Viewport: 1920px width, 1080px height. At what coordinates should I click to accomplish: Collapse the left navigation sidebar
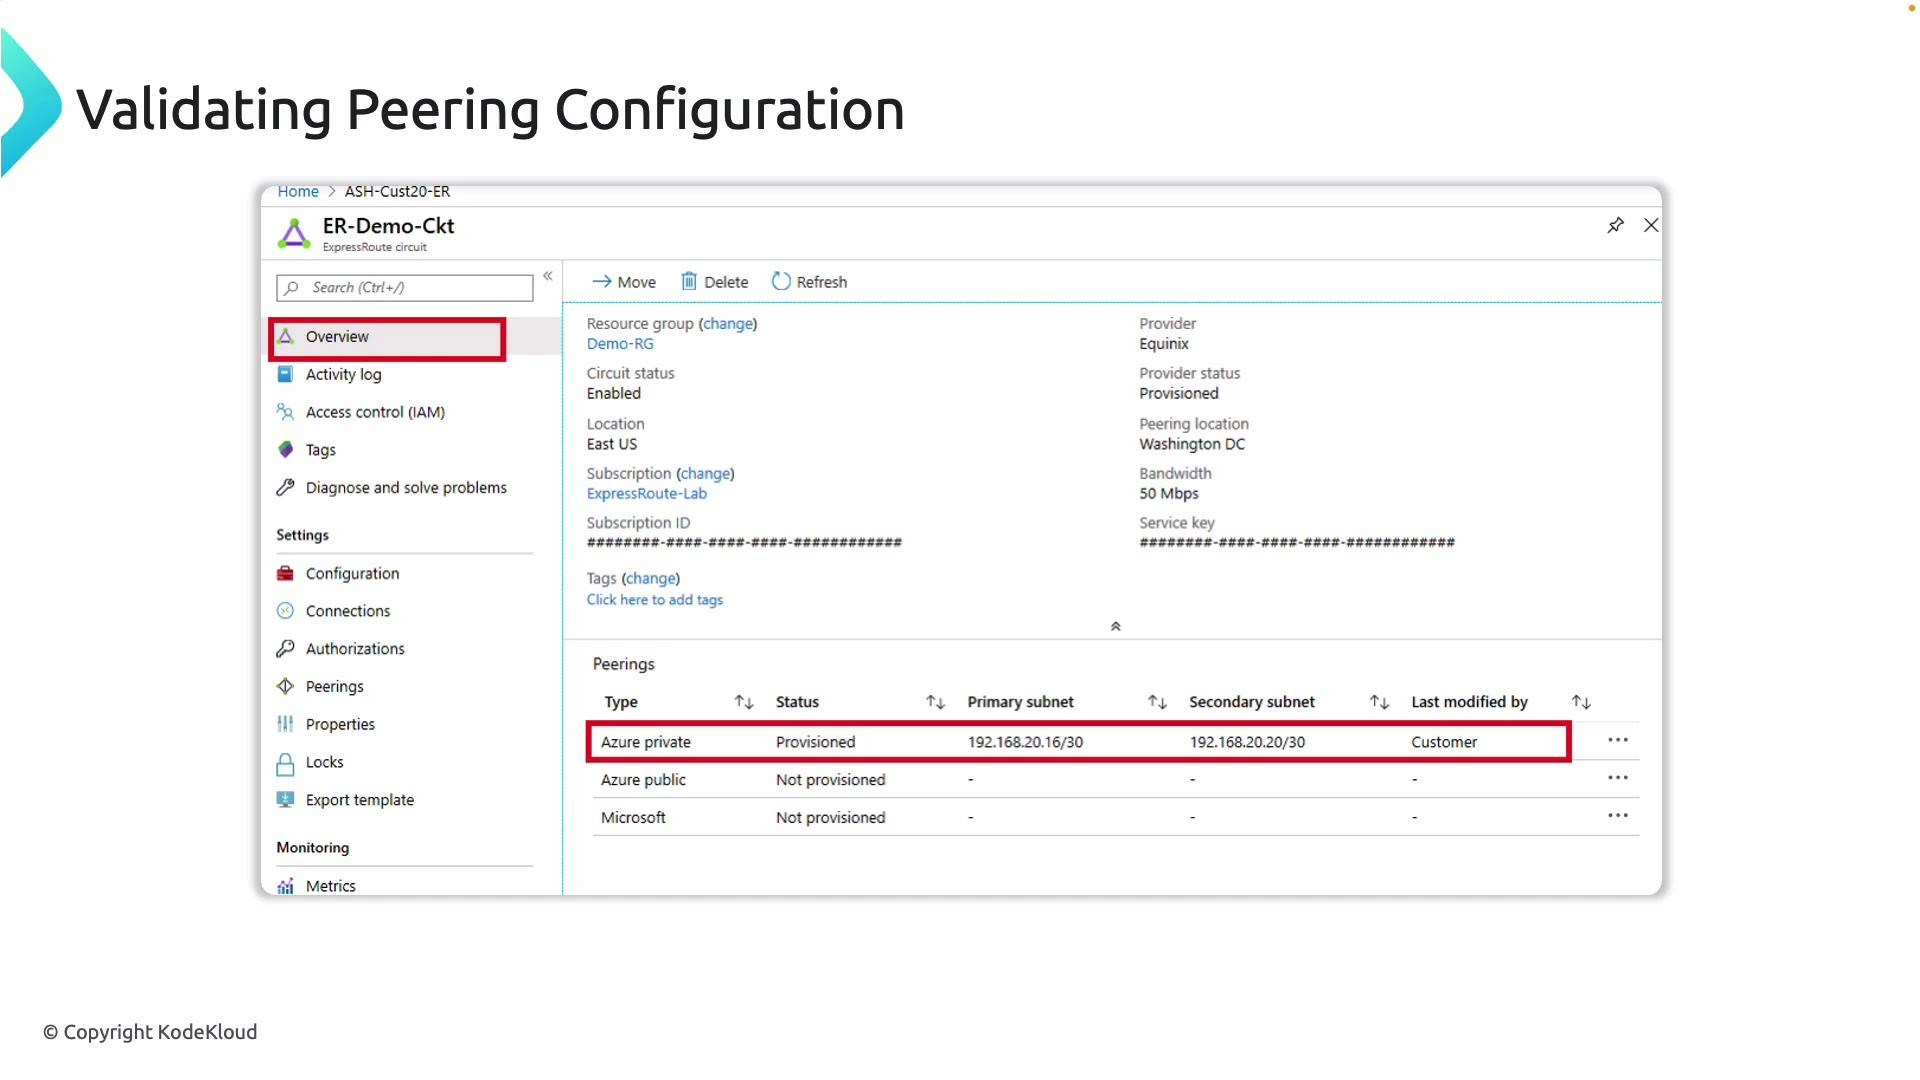coord(548,275)
